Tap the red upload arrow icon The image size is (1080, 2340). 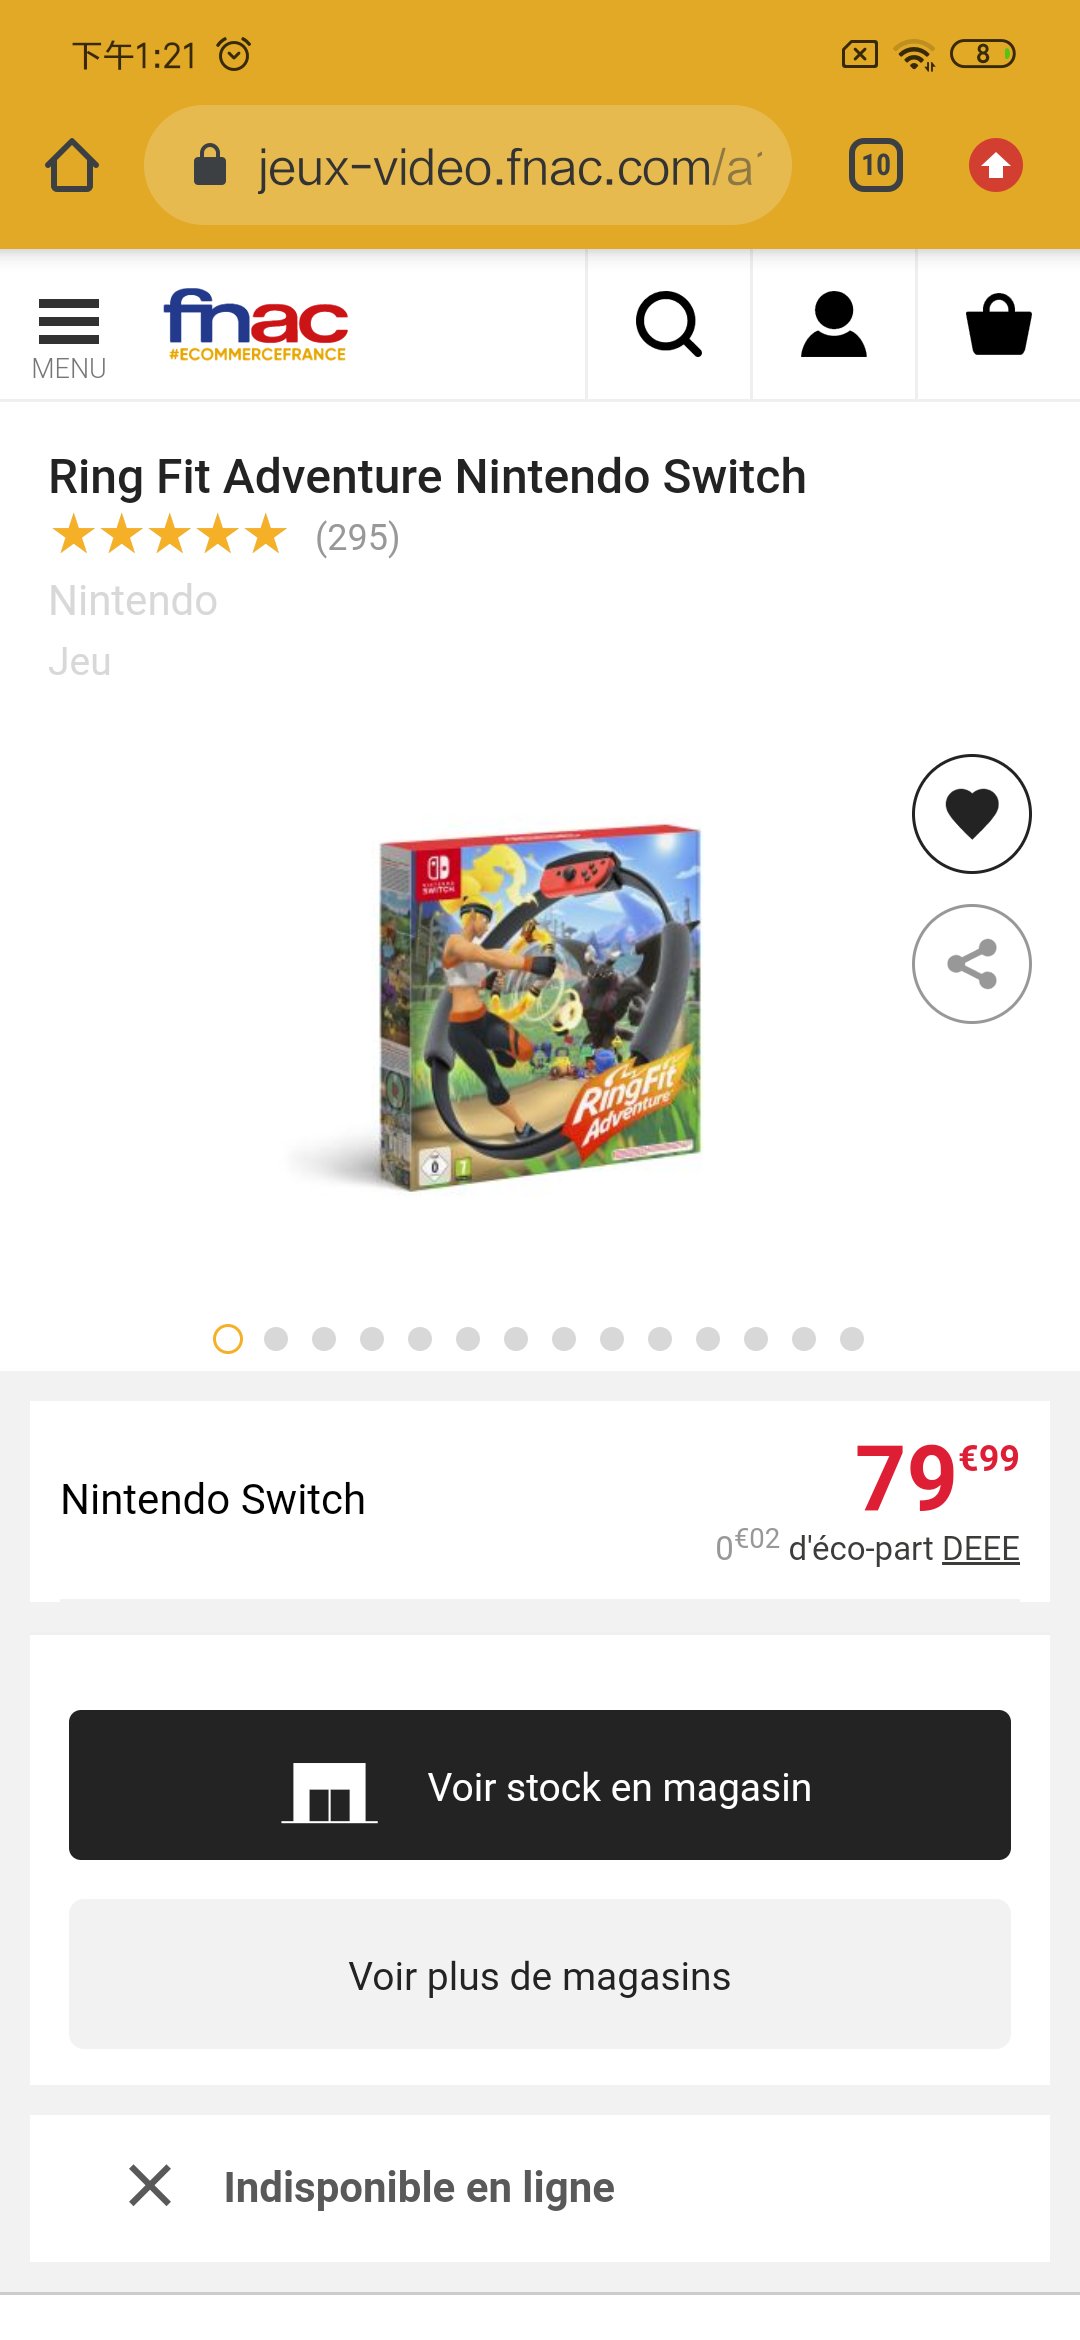pos(995,165)
